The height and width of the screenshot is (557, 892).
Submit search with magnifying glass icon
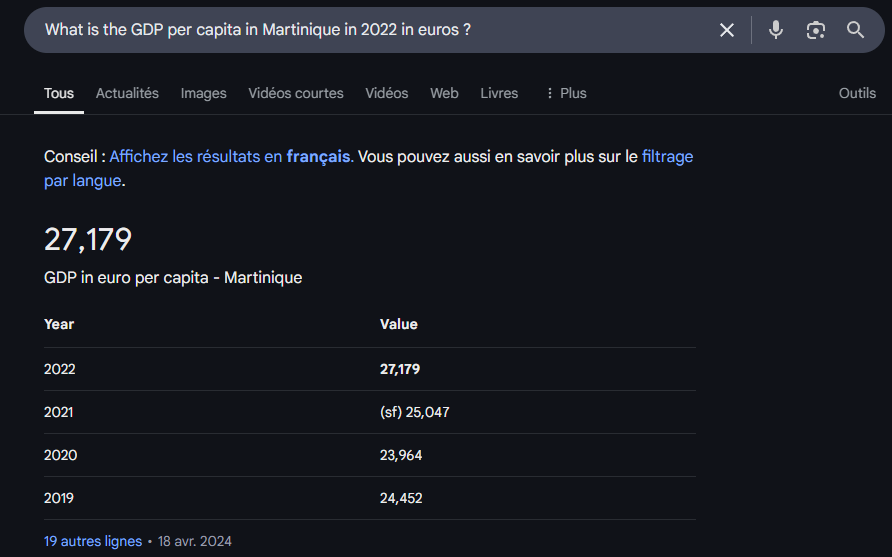click(855, 30)
